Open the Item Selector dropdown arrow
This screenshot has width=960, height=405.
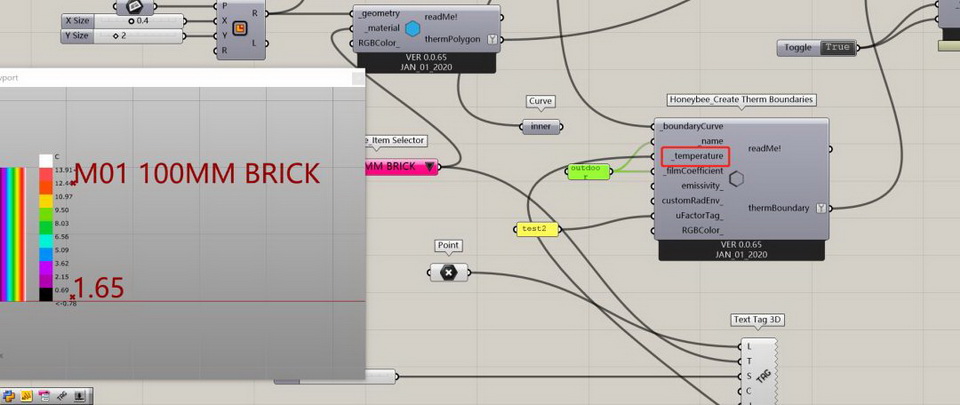(430, 167)
